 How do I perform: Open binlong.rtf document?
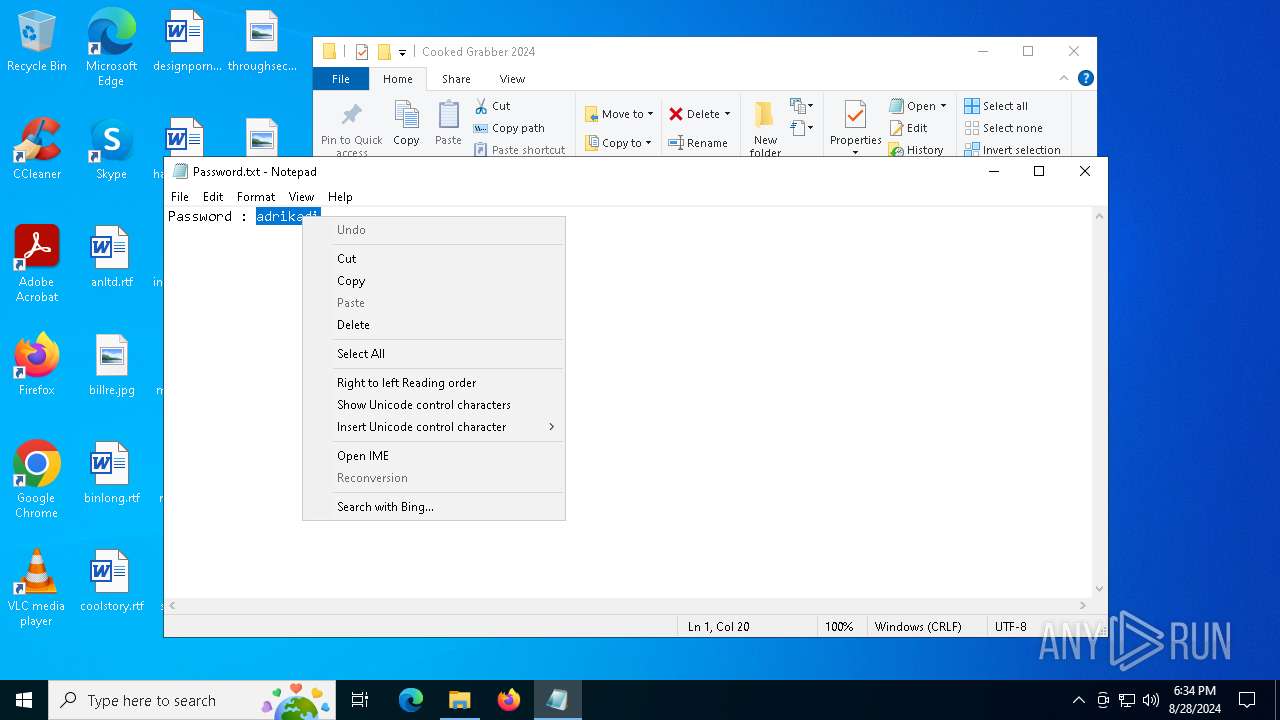111,473
